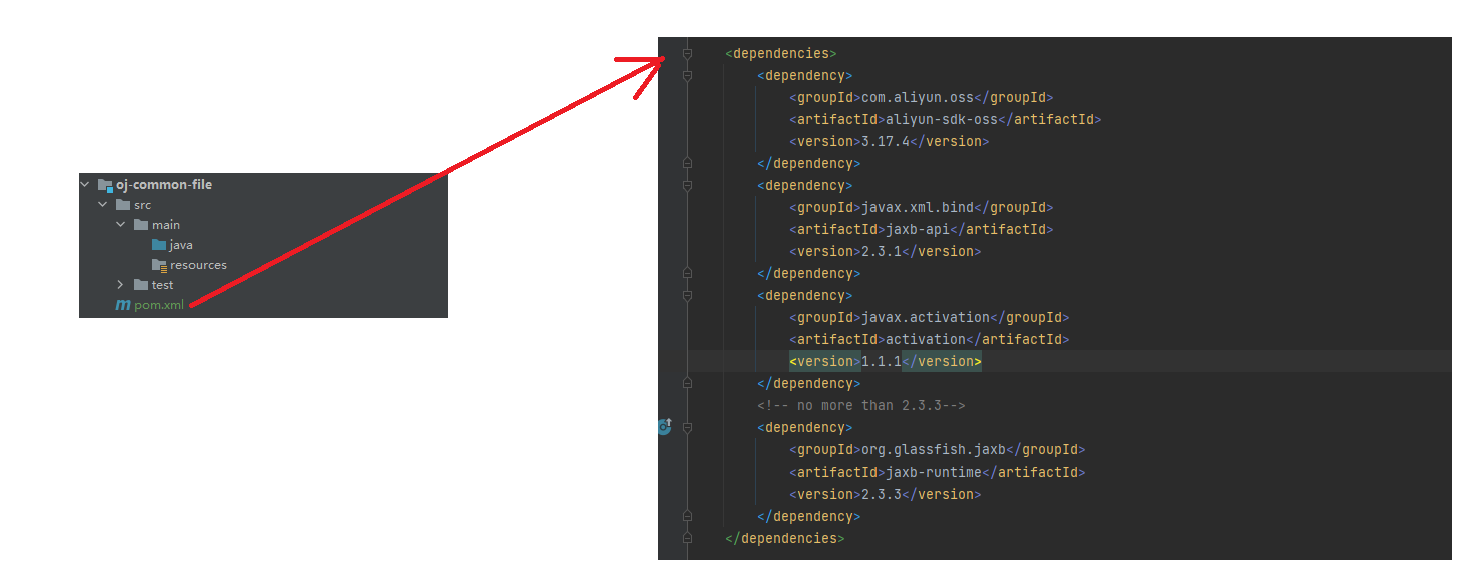
Task: Fold marker at closing dependency tag after 1.1.1
Action: tap(687, 383)
